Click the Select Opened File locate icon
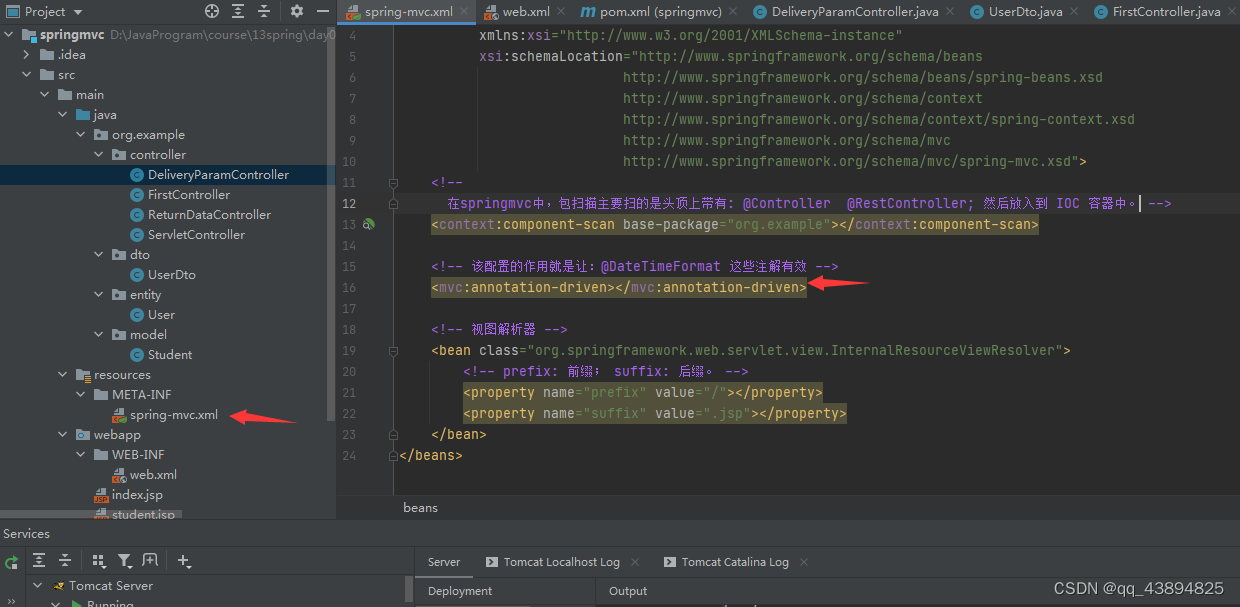The height and width of the screenshot is (607, 1240). click(x=212, y=11)
